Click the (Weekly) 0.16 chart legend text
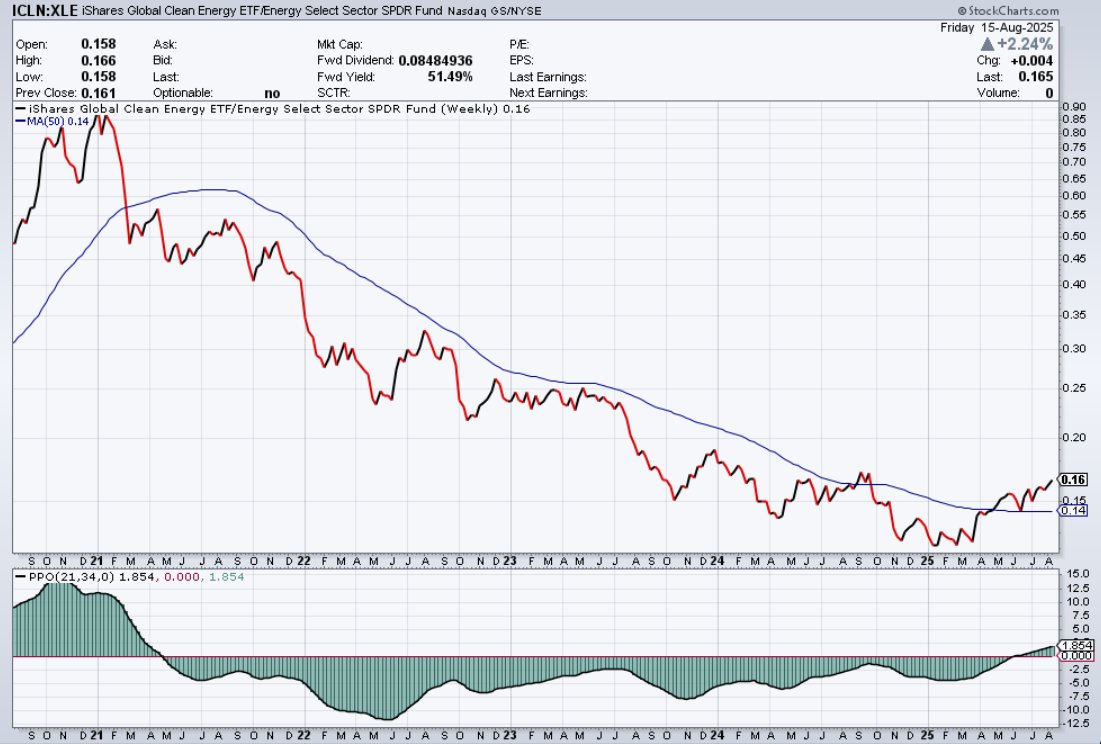Screen dimensions: 1101x744 (486, 109)
